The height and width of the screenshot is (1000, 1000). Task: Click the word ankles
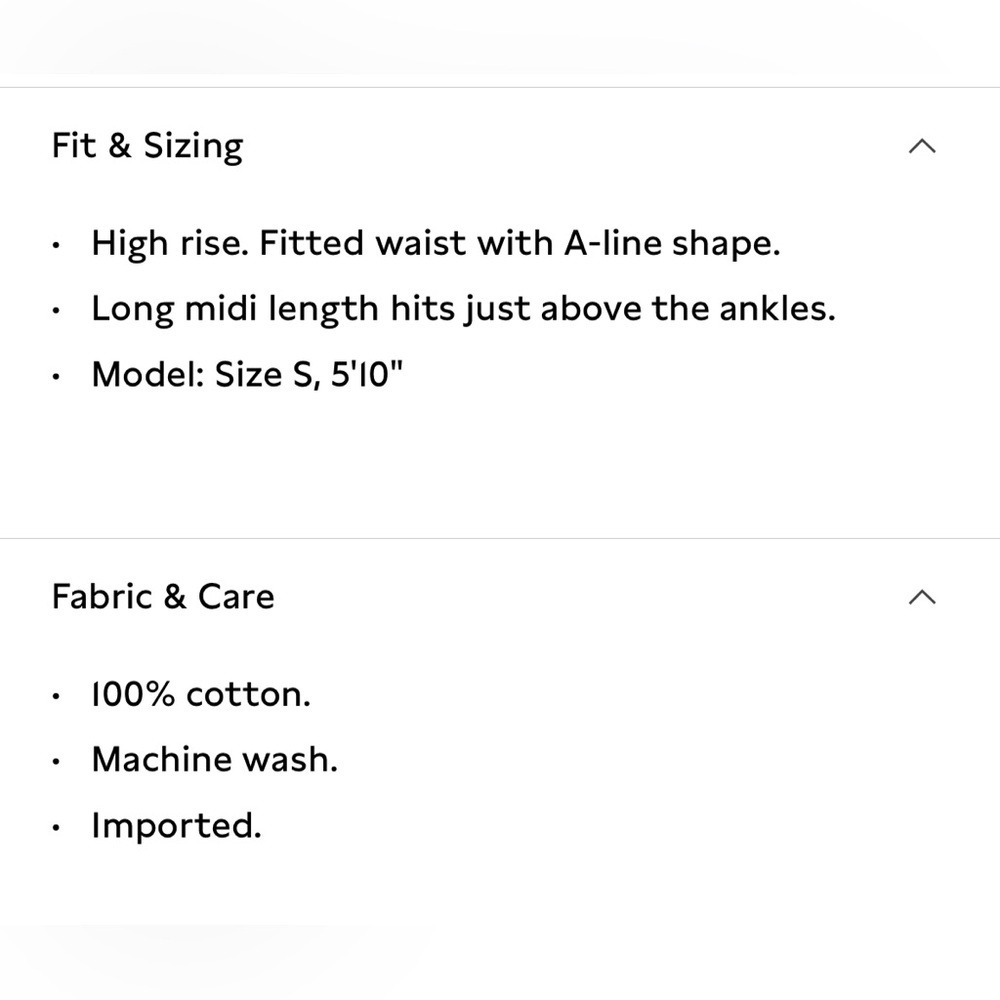coord(777,309)
